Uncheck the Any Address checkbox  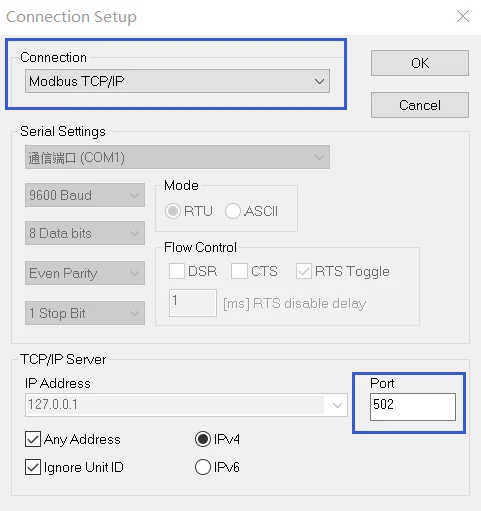coord(33,439)
